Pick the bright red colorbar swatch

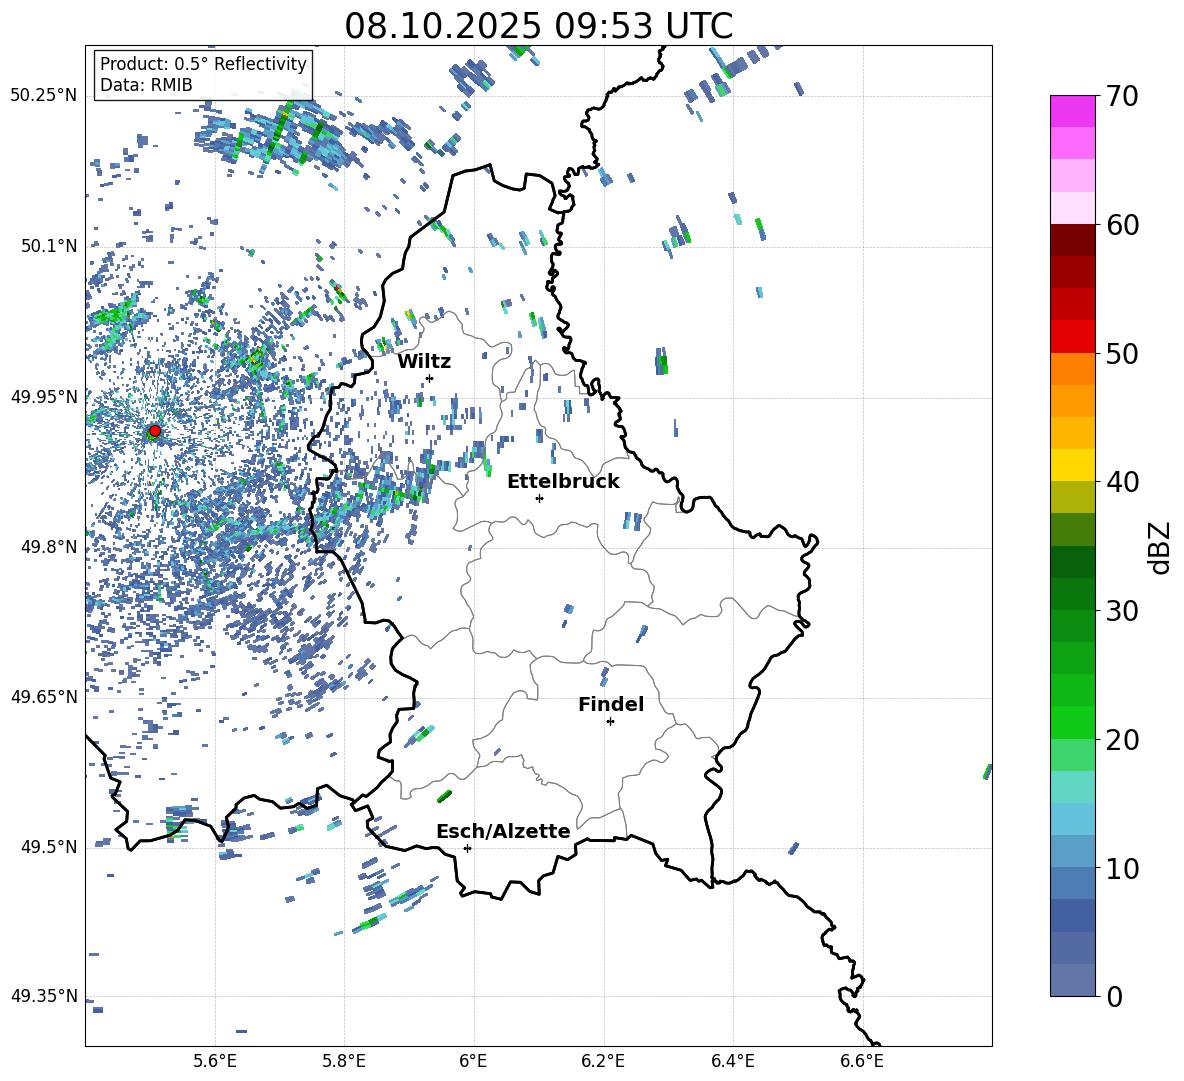[x=1072, y=336]
